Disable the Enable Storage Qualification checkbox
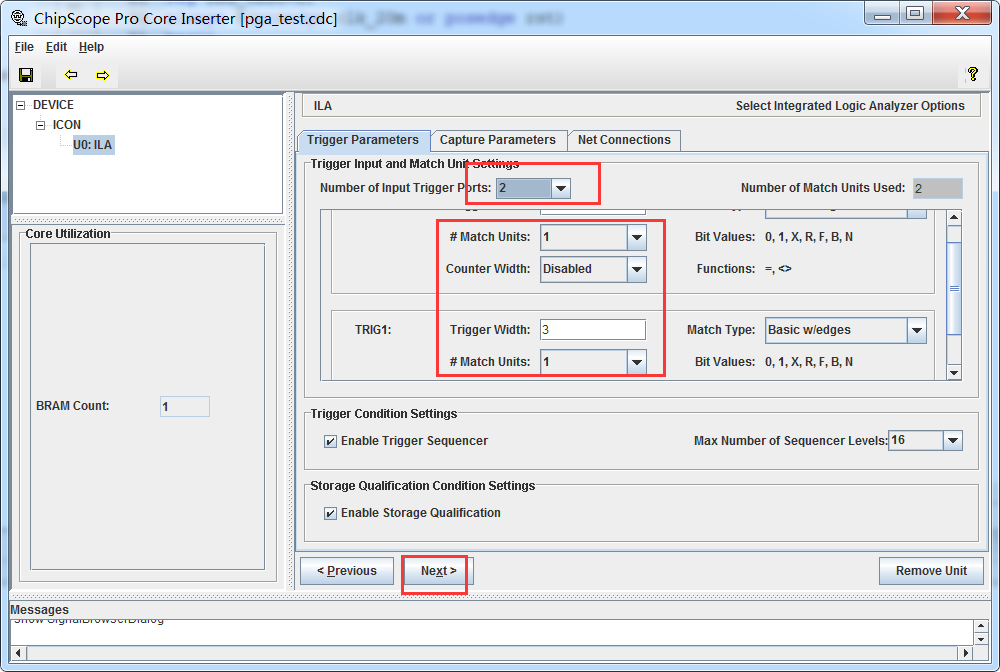This screenshot has width=1000, height=672. (x=331, y=512)
